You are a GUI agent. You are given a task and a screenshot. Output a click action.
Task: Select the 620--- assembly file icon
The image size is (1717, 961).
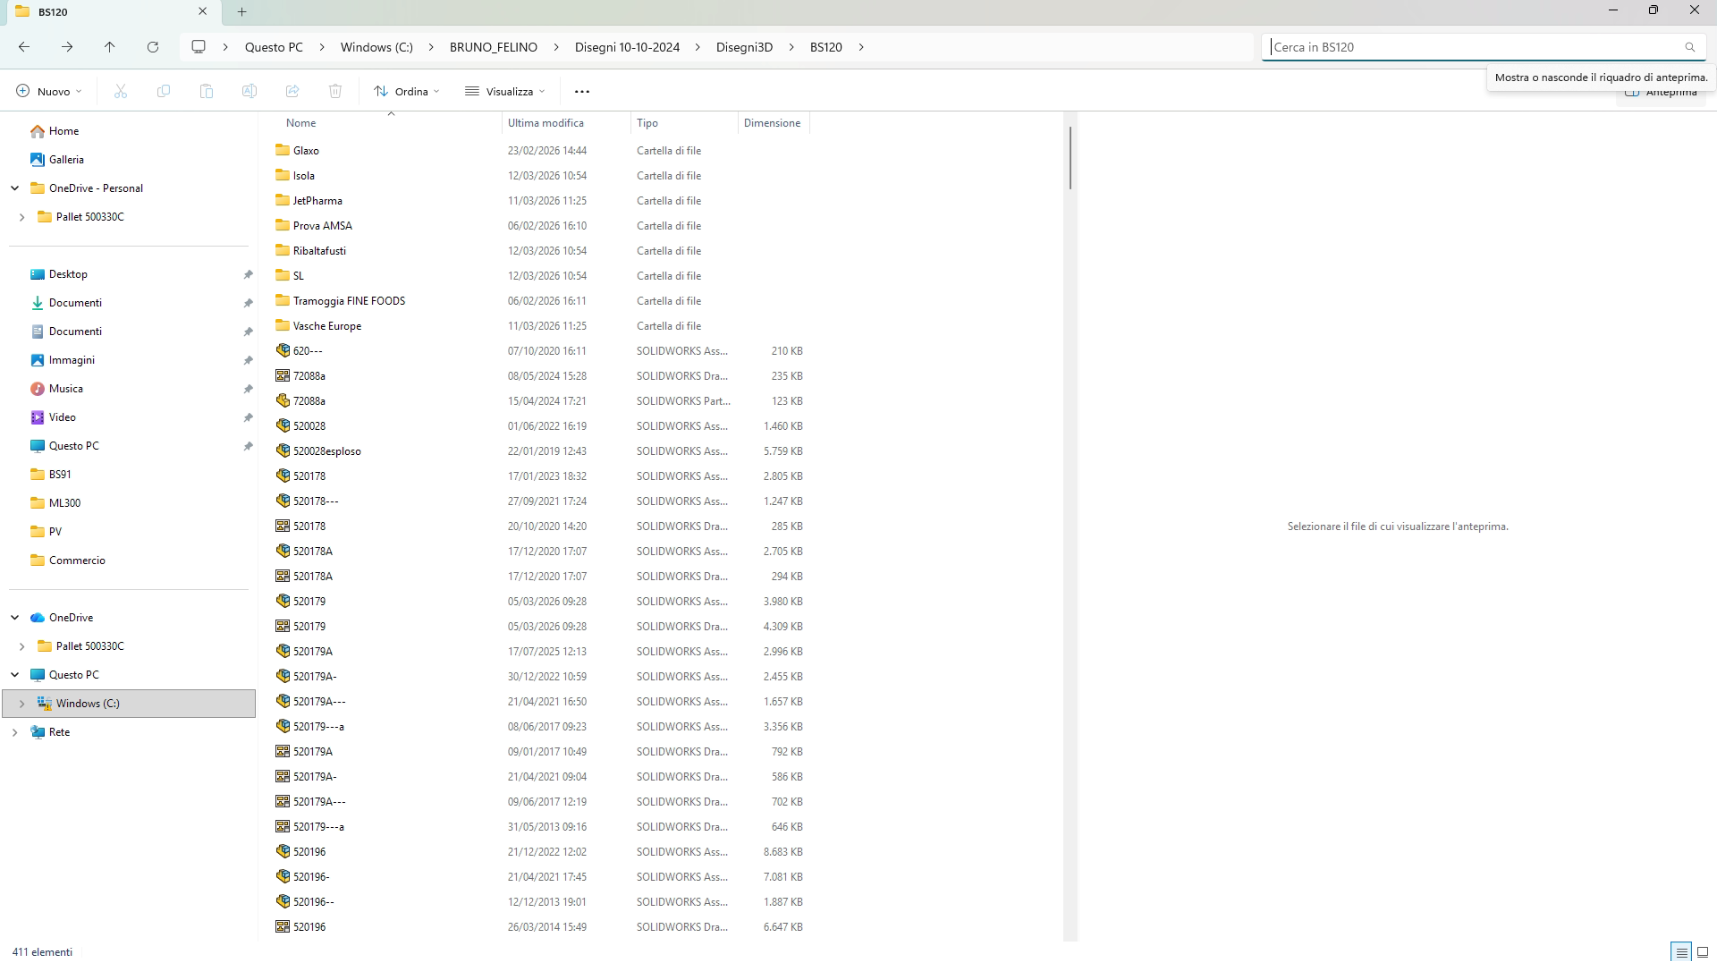coord(283,351)
